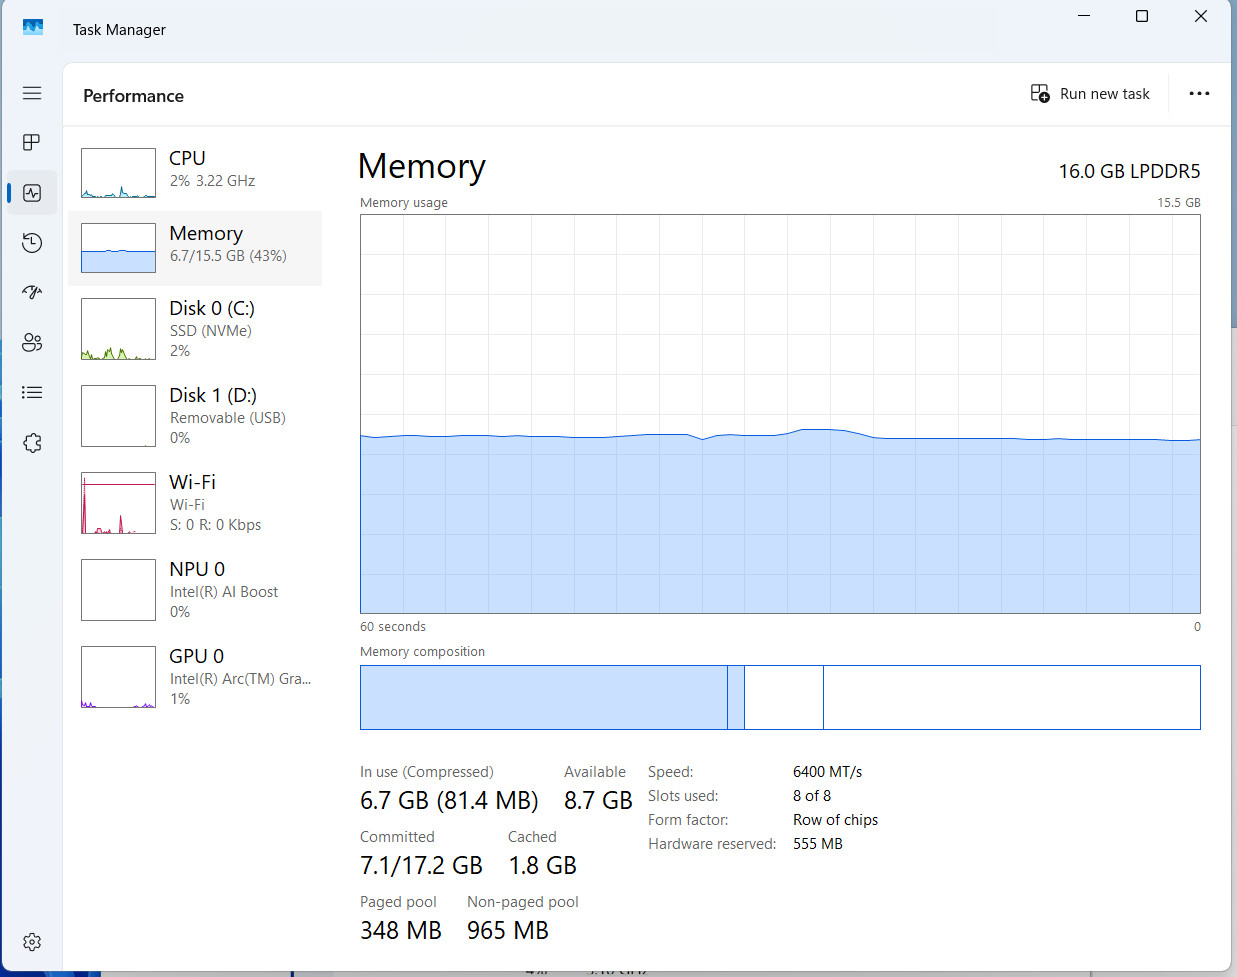Open the App history page icon
Viewport: 1237px width, 977px height.
click(32, 243)
